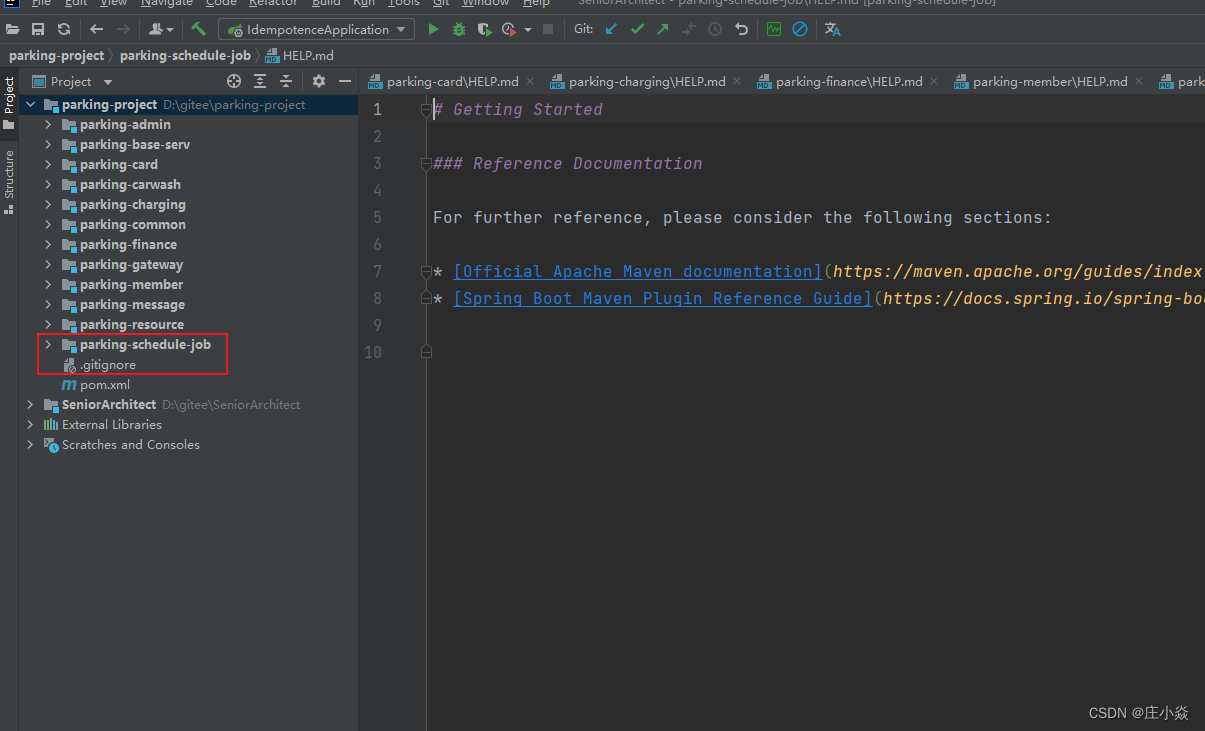The width and height of the screenshot is (1205, 731).
Task: Build project with the hammer icon
Action: 199,29
